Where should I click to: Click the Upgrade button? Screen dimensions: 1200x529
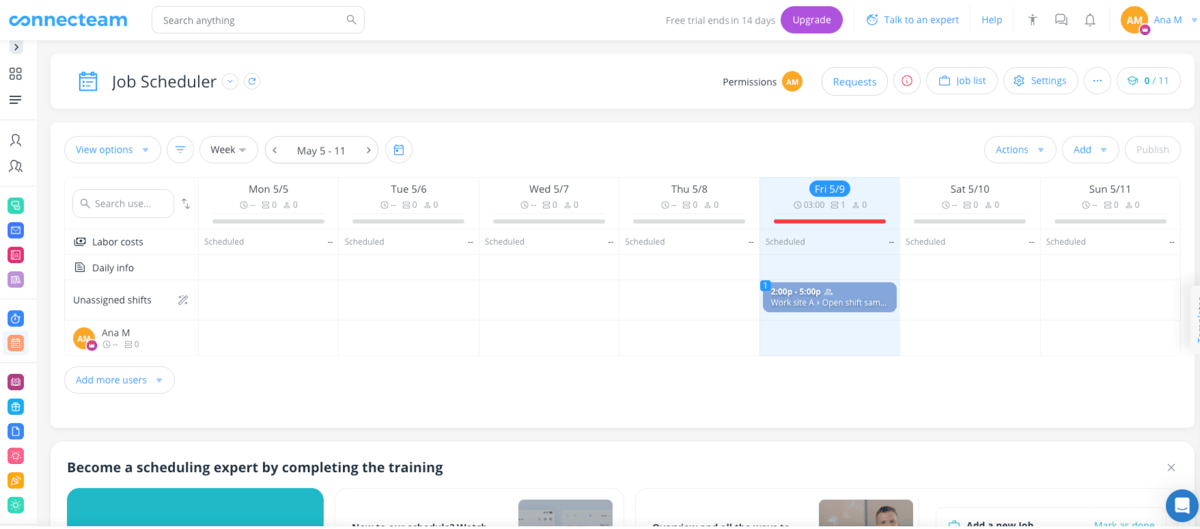point(811,20)
